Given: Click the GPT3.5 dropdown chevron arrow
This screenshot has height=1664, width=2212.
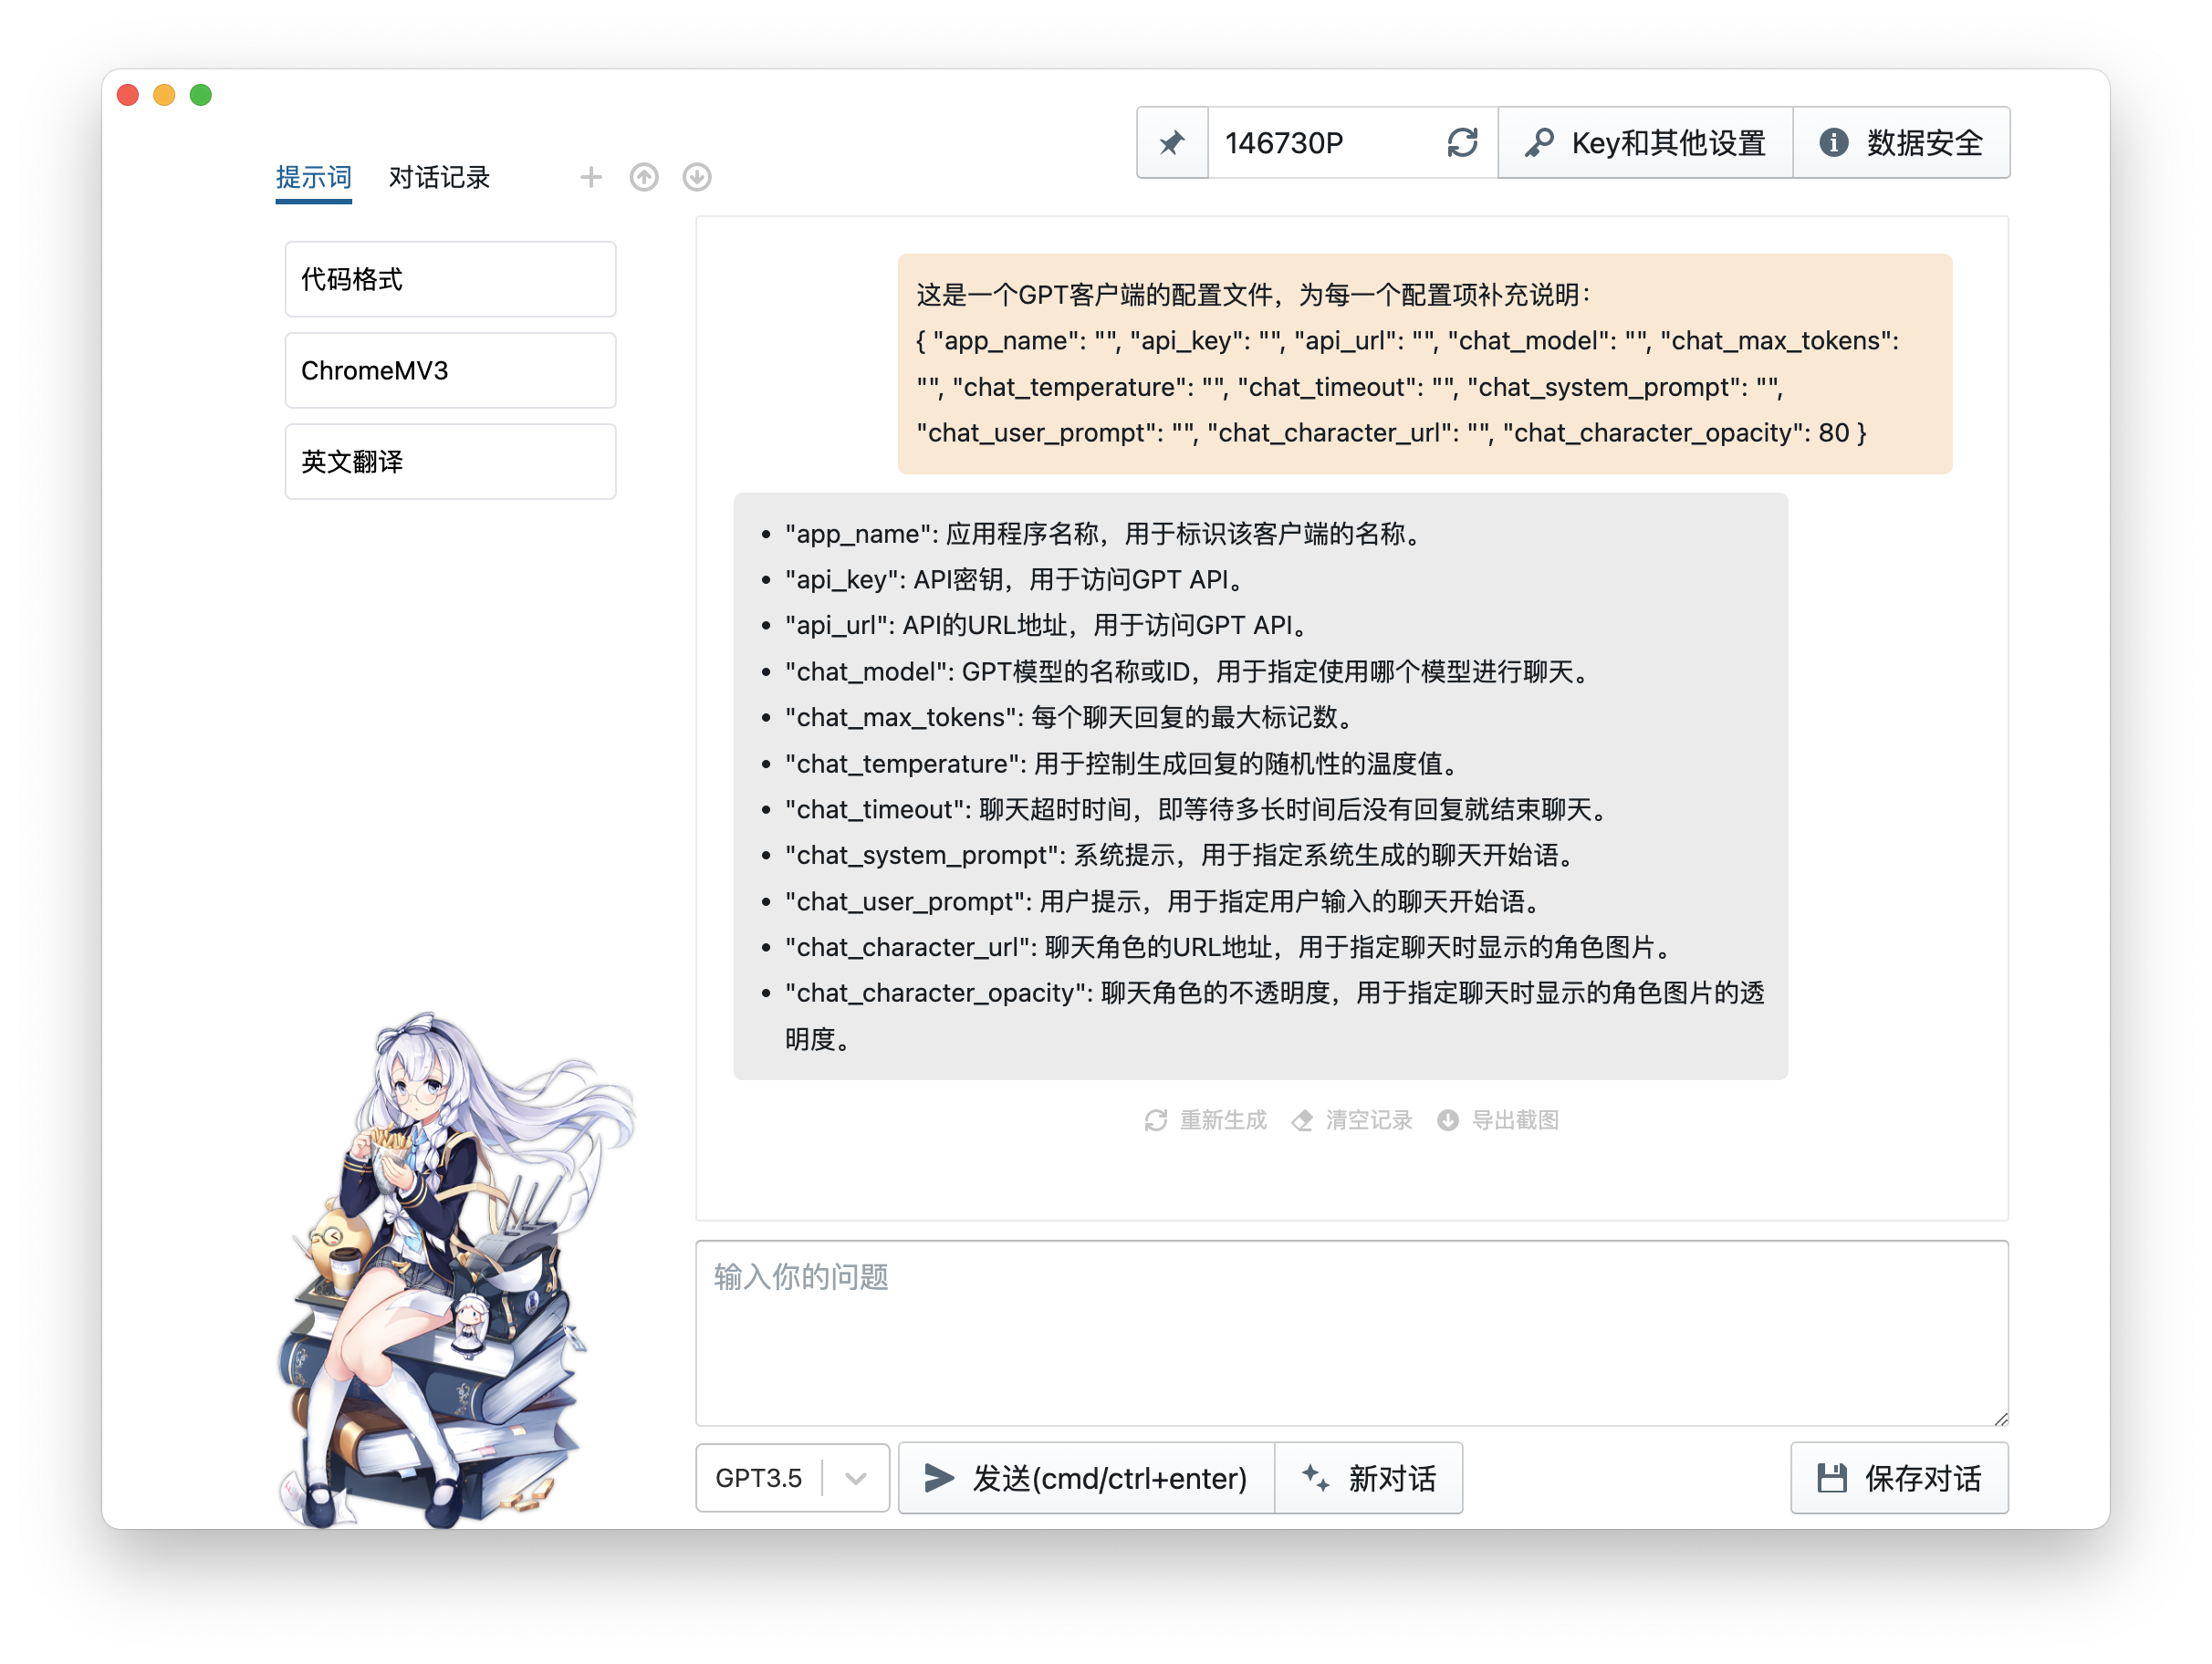Looking at the screenshot, I should [x=855, y=1478].
